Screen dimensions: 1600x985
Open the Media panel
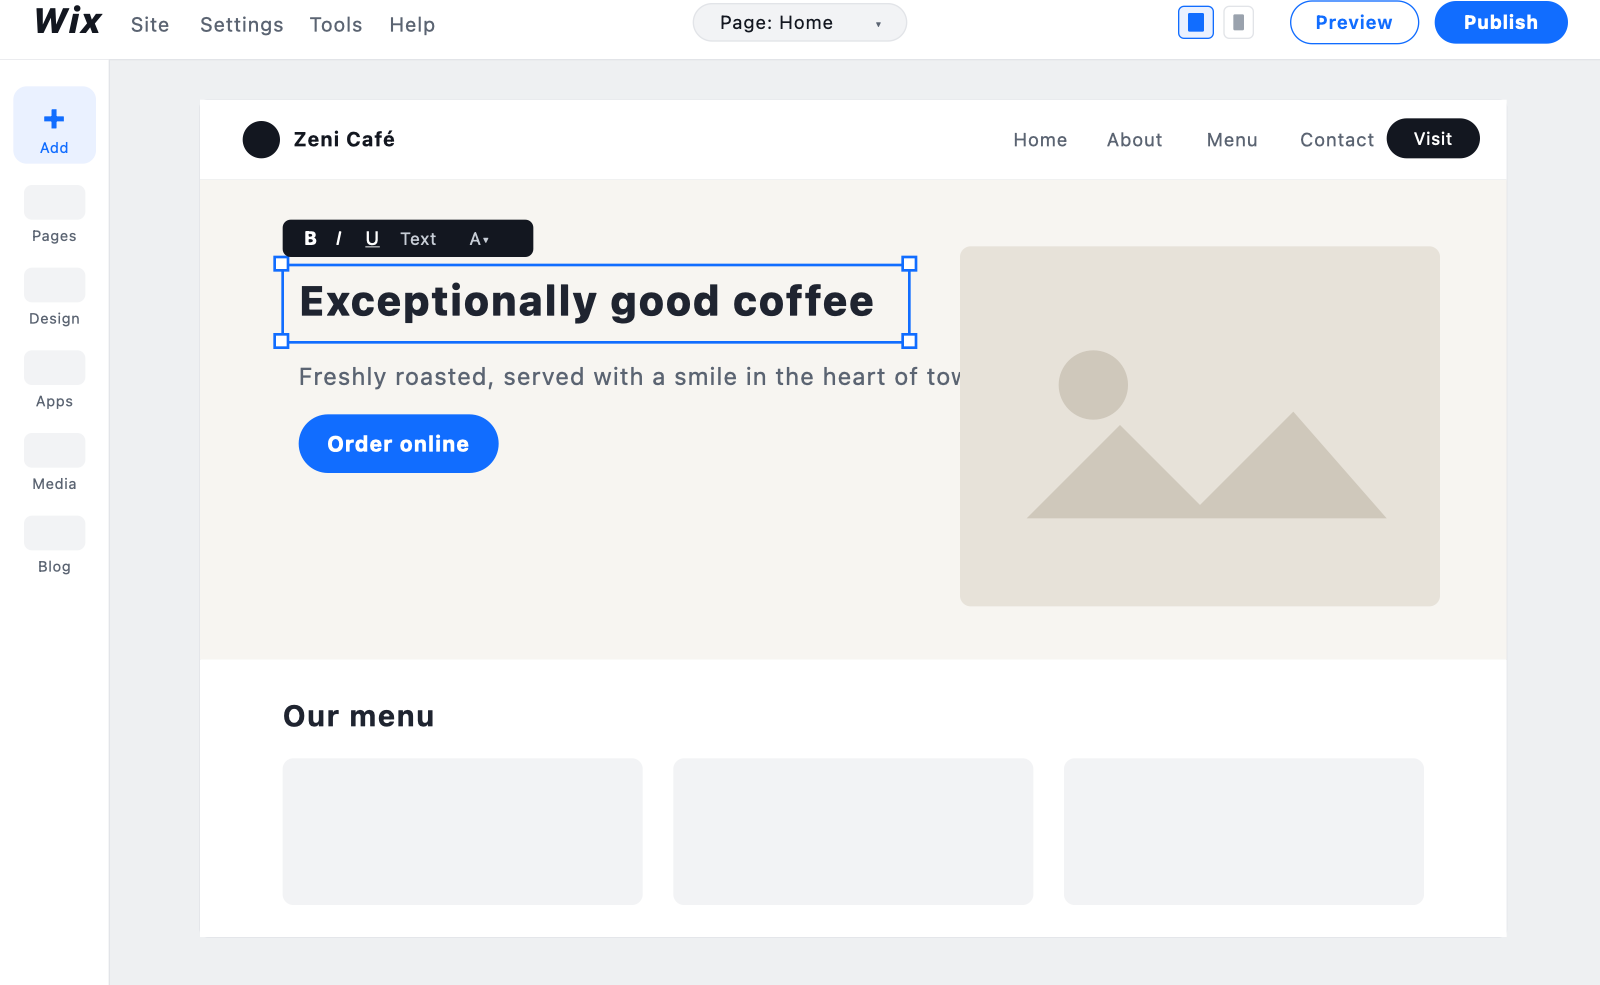pos(54,463)
